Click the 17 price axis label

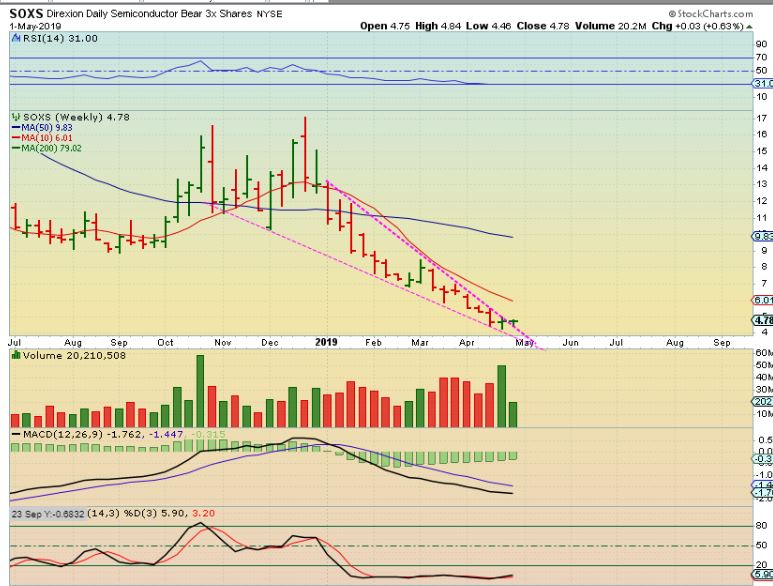(x=762, y=118)
